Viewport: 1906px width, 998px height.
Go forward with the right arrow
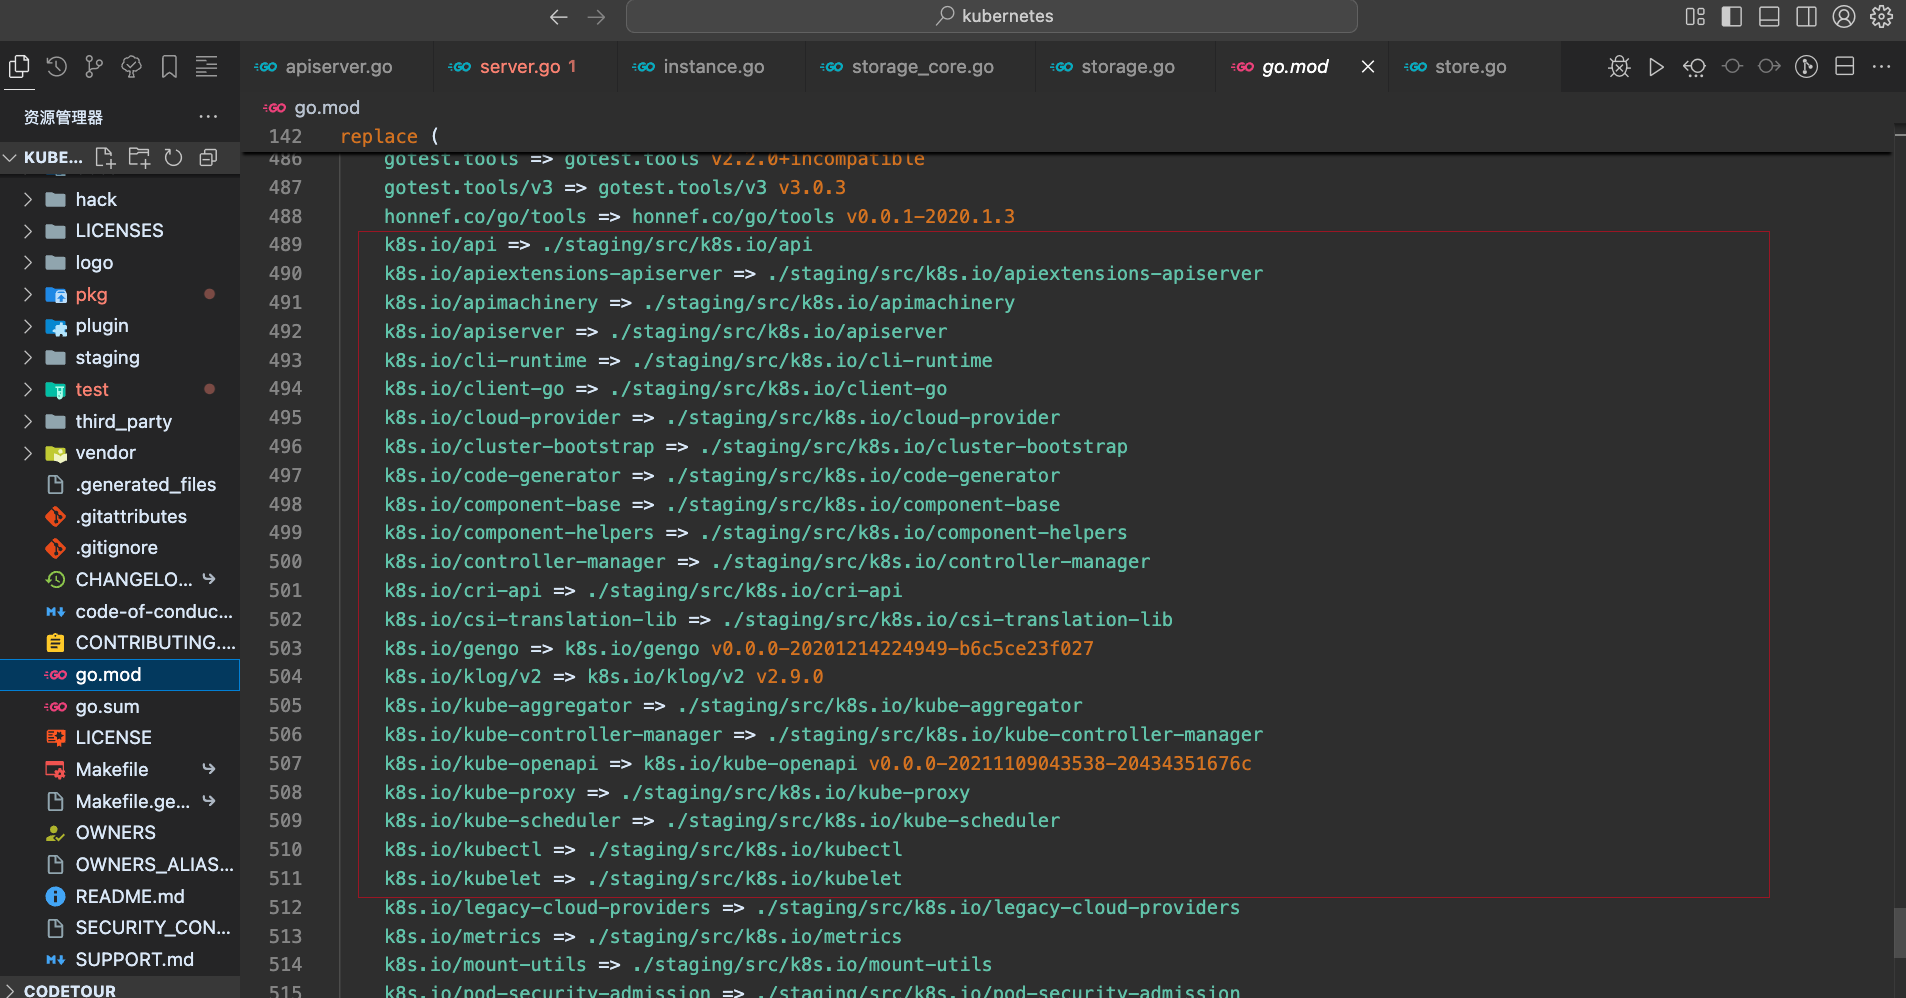[596, 16]
